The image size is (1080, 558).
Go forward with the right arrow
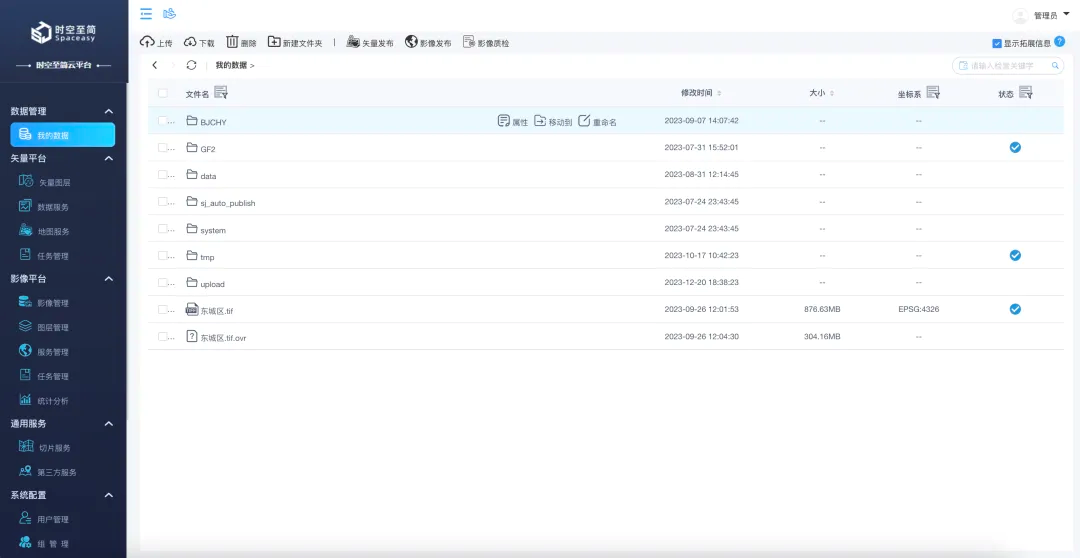173,65
